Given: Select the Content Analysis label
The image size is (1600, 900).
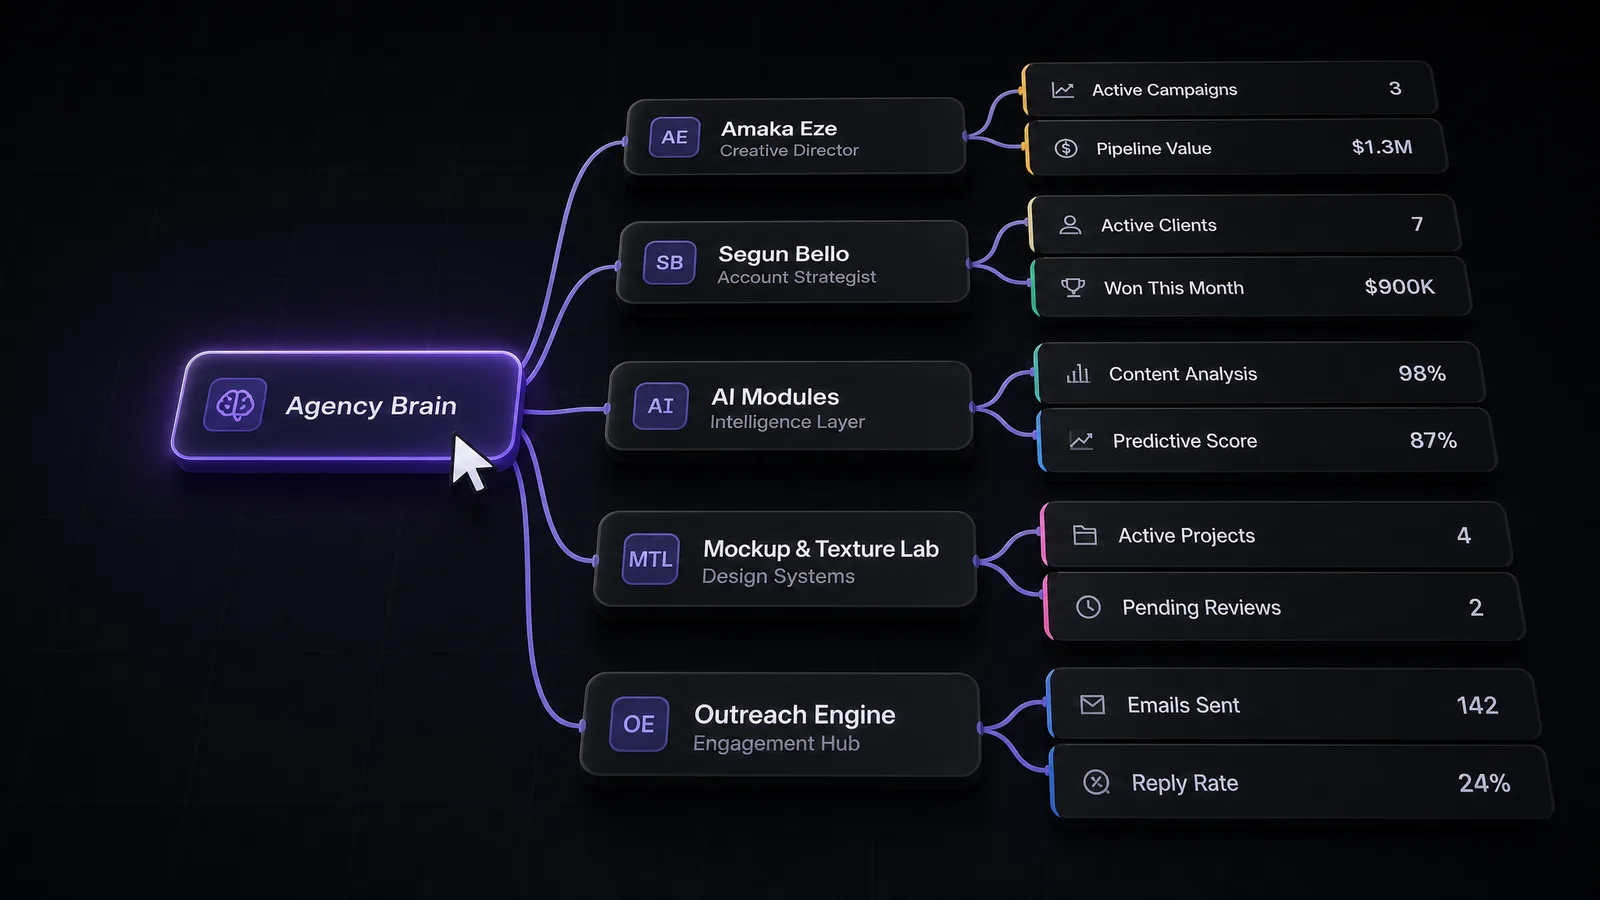Looking at the screenshot, I should pyautogui.click(x=1183, y=374).
